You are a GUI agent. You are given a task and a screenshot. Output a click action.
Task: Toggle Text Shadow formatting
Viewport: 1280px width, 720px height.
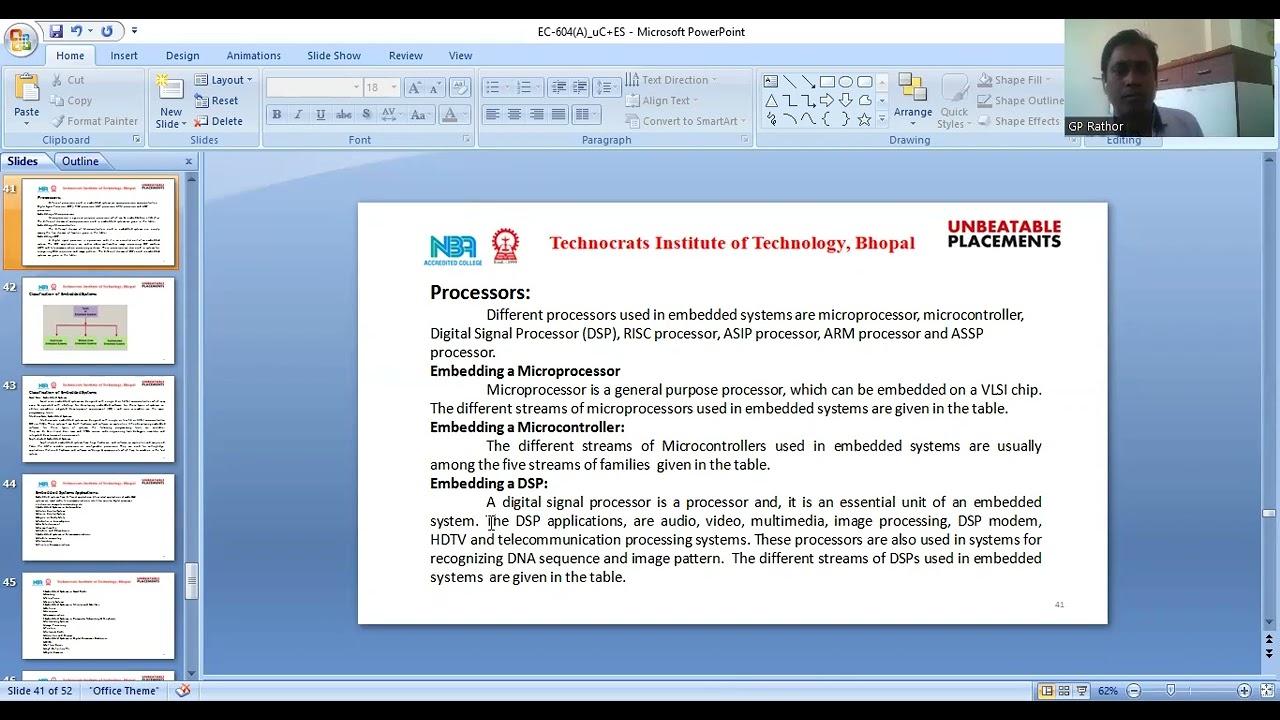coord(367,115)
